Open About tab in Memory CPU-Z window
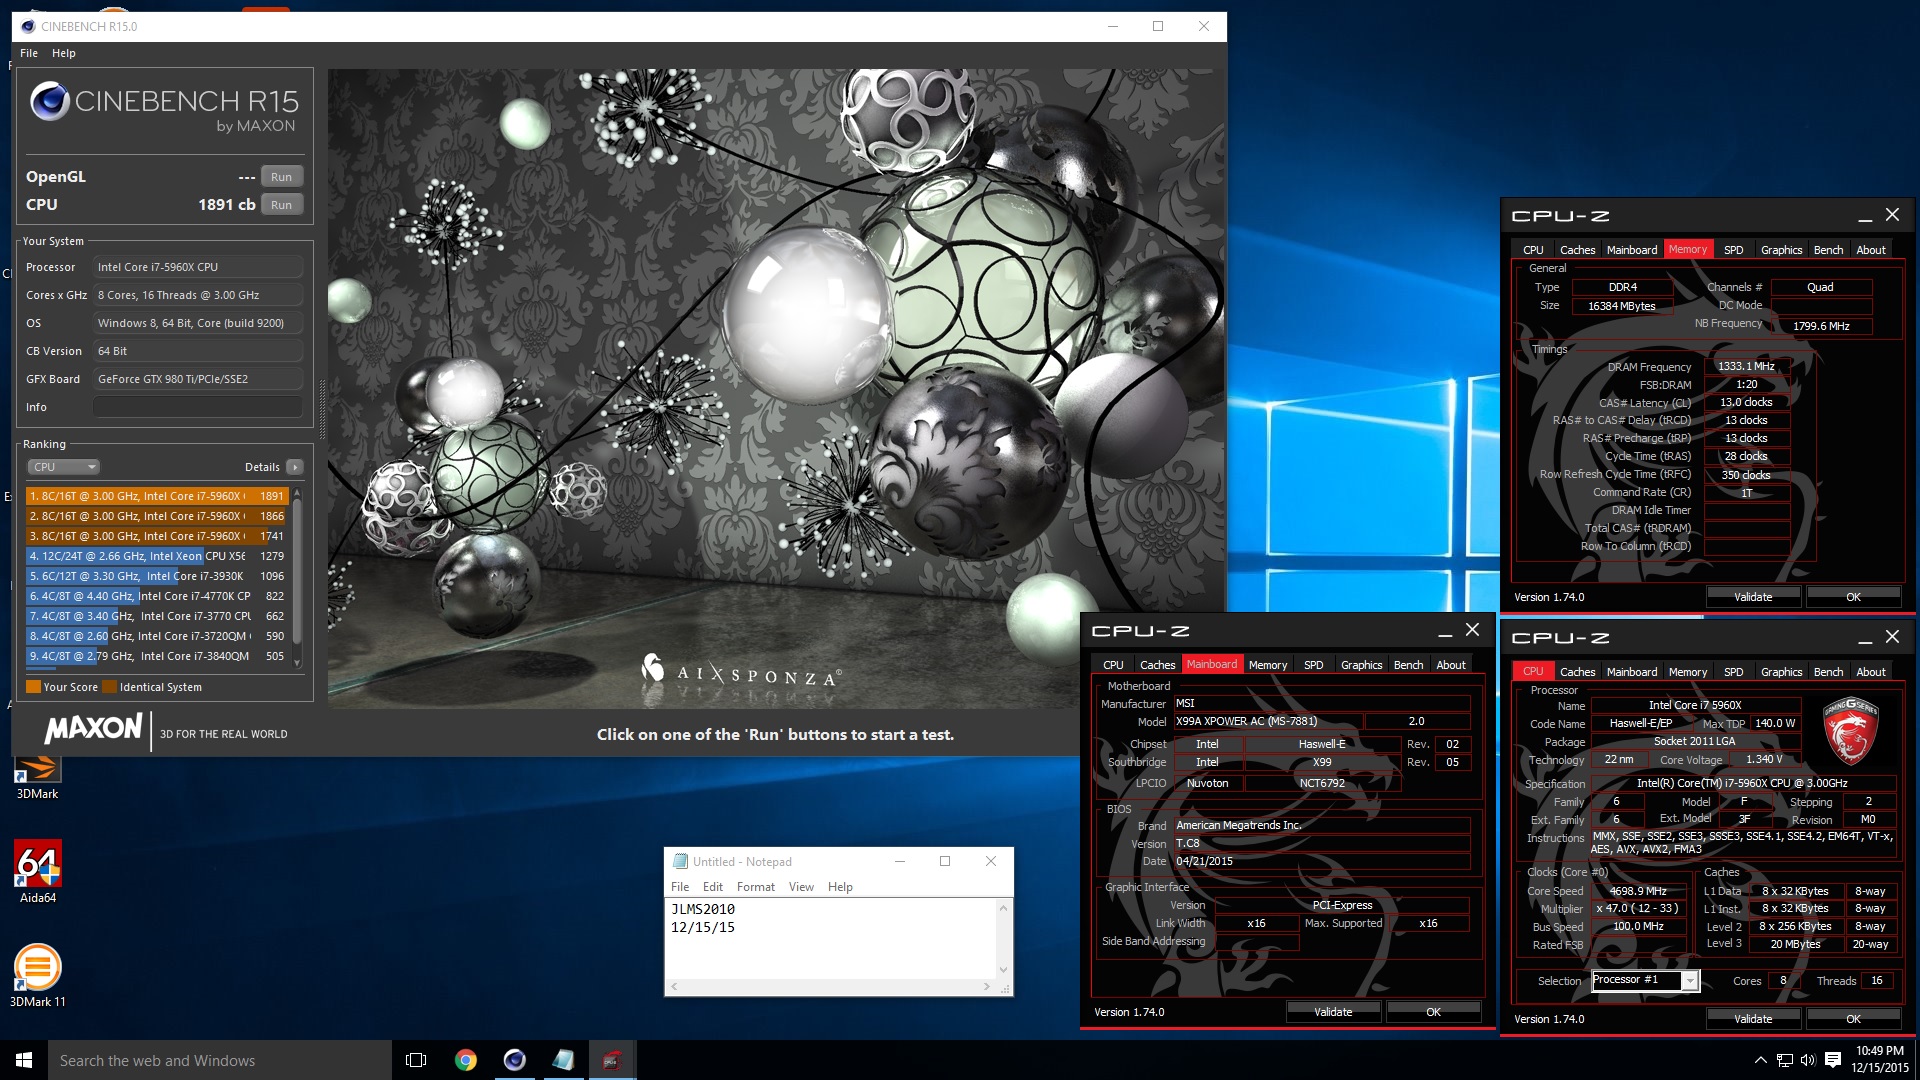 pyautogui.click(x=1870, y=250)
